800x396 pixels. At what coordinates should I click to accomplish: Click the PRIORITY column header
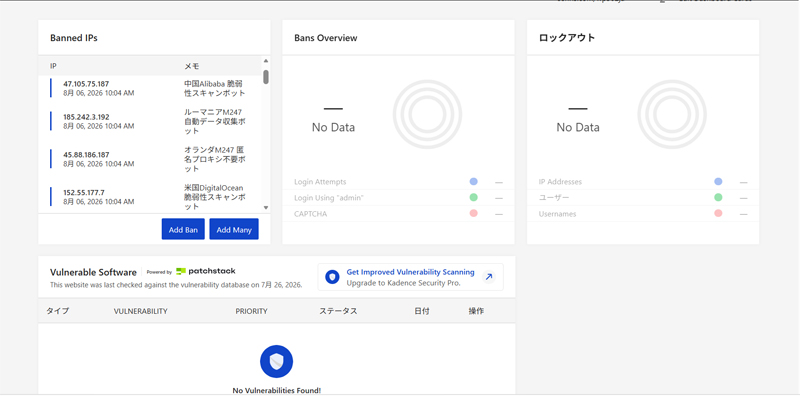coord(251,311)
